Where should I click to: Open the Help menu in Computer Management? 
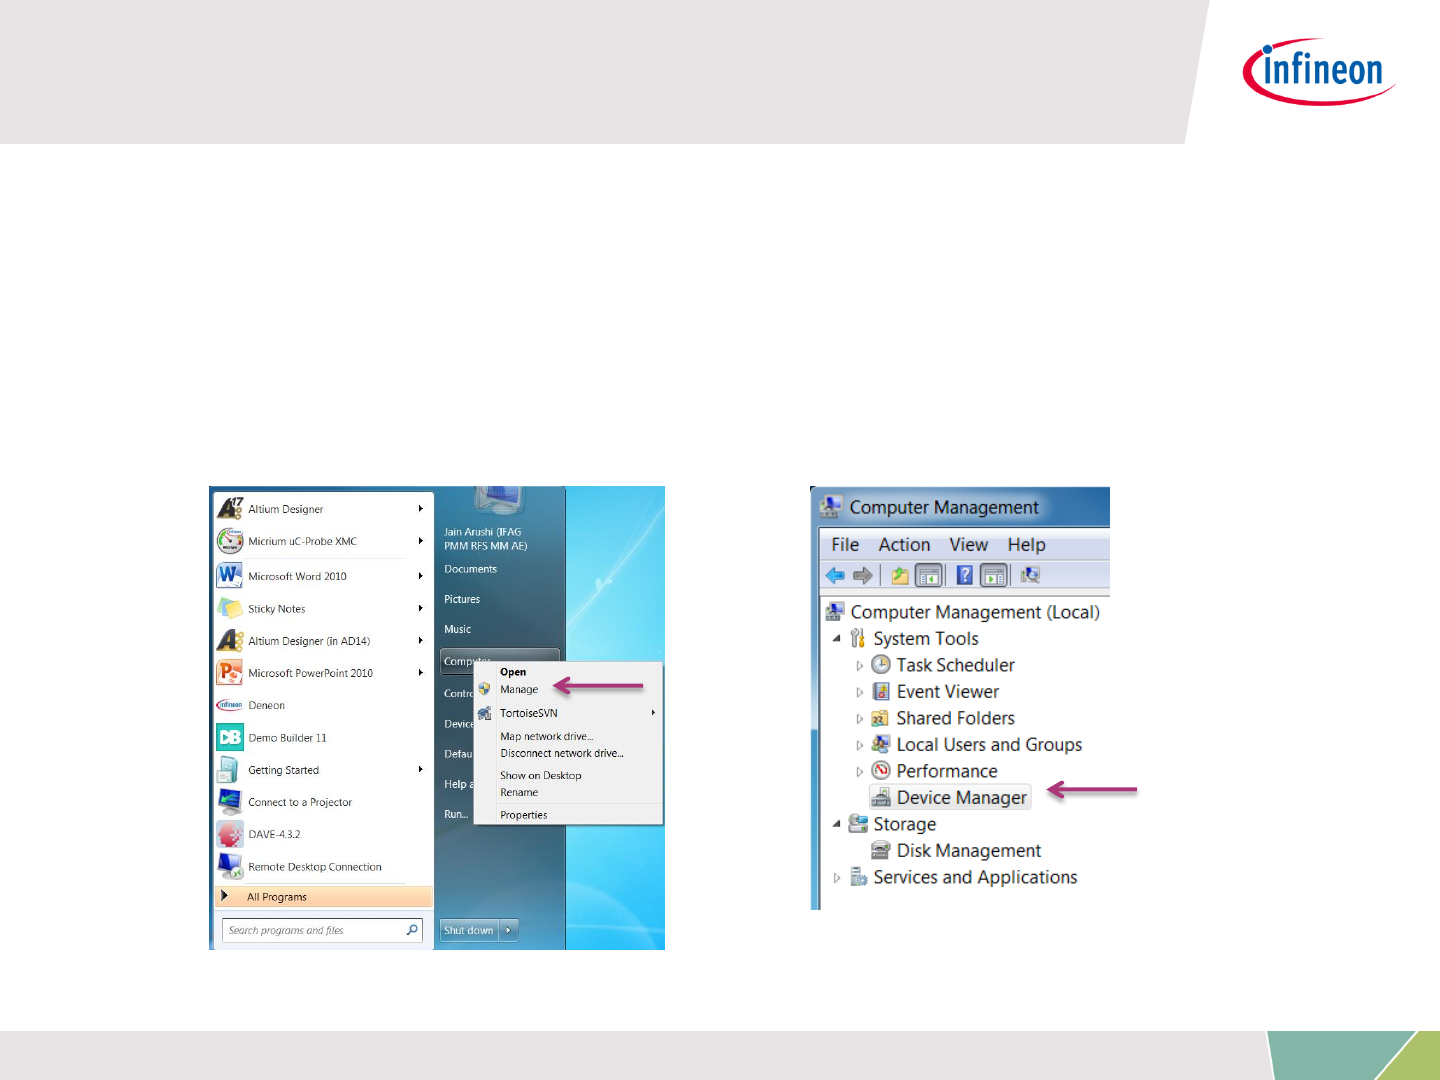pyautogui.click(x=1026, y=545)
